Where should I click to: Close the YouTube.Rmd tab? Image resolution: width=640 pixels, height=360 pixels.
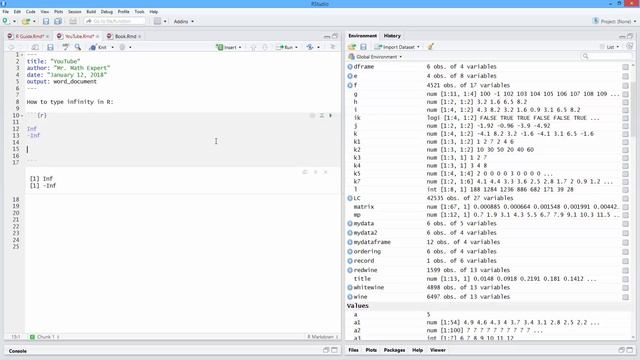point(98,37)
